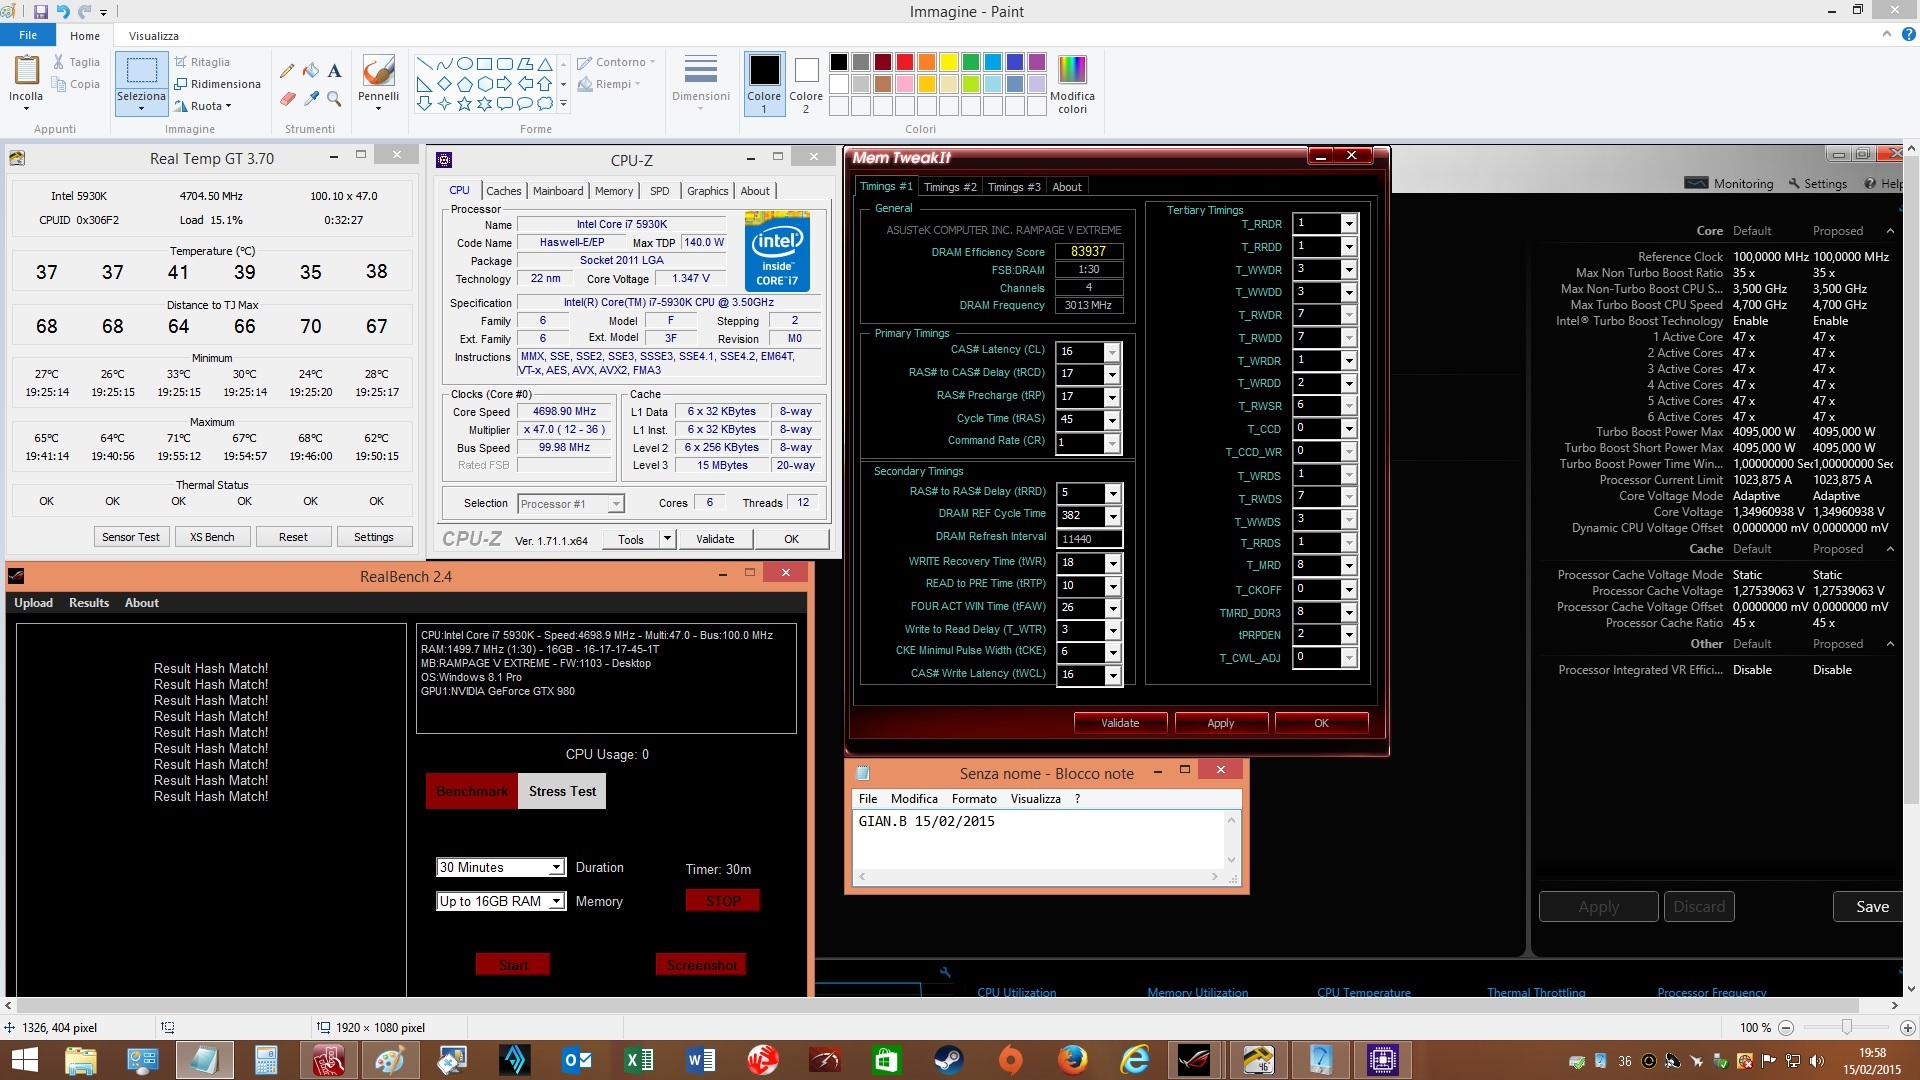Click the Windows Start button
The height and width of the screenshot is (1080, 1920).
24,1060
